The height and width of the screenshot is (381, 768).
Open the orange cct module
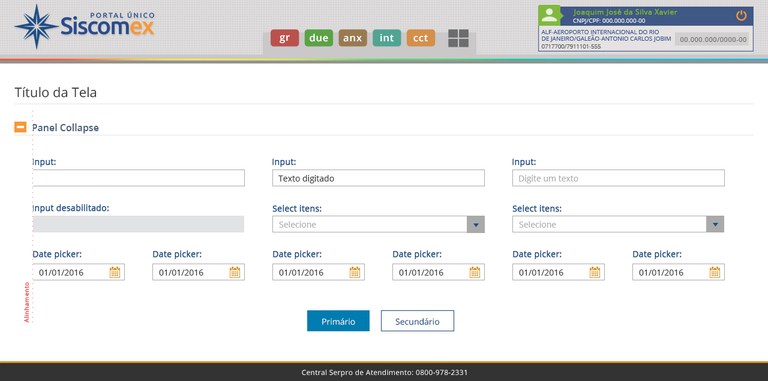click(x=421, y=38)
